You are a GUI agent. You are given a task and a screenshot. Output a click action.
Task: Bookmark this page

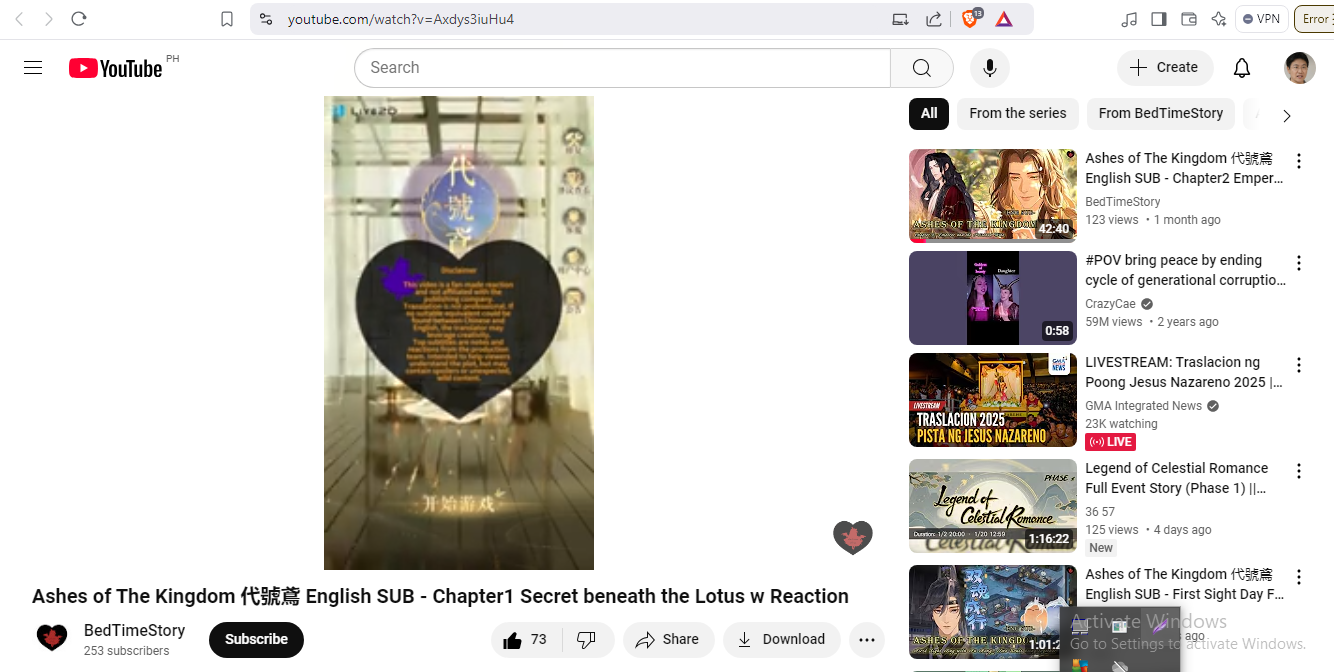227,19
